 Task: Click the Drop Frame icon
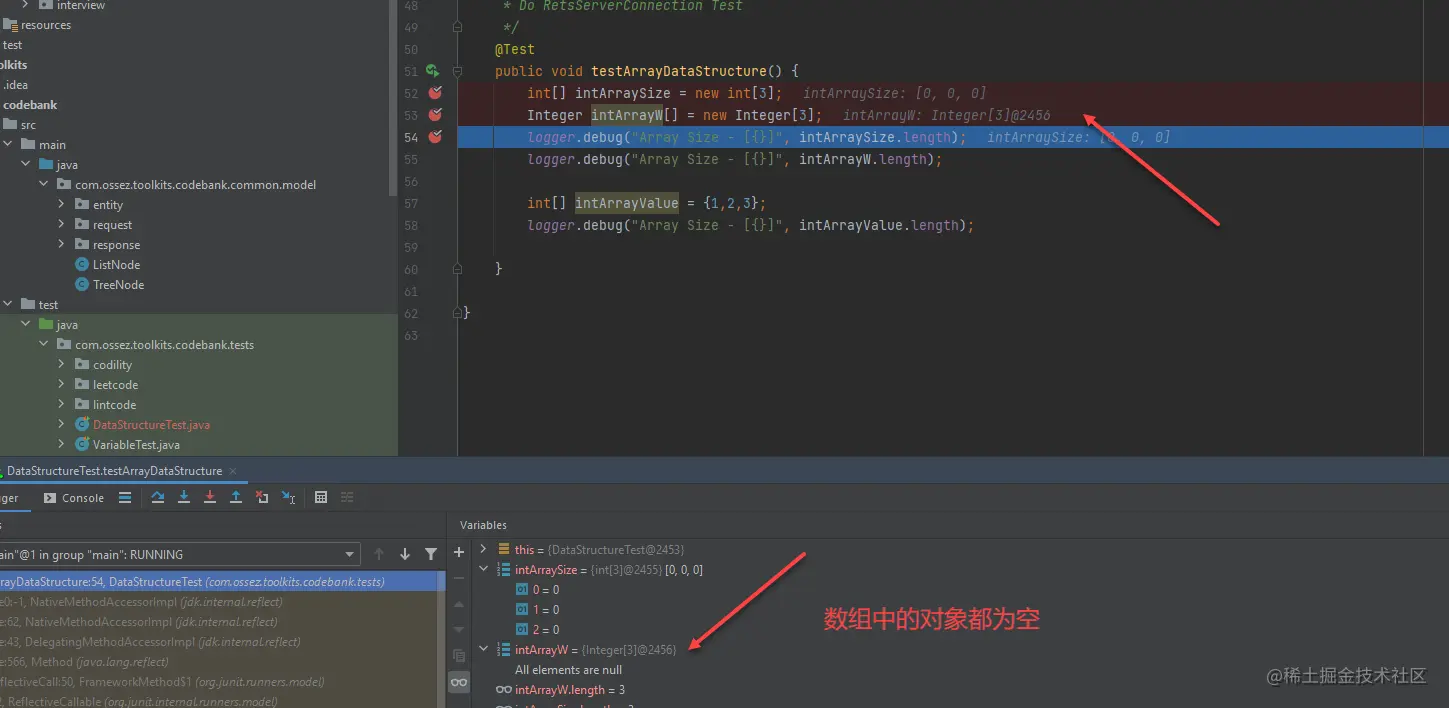point(262,497)
